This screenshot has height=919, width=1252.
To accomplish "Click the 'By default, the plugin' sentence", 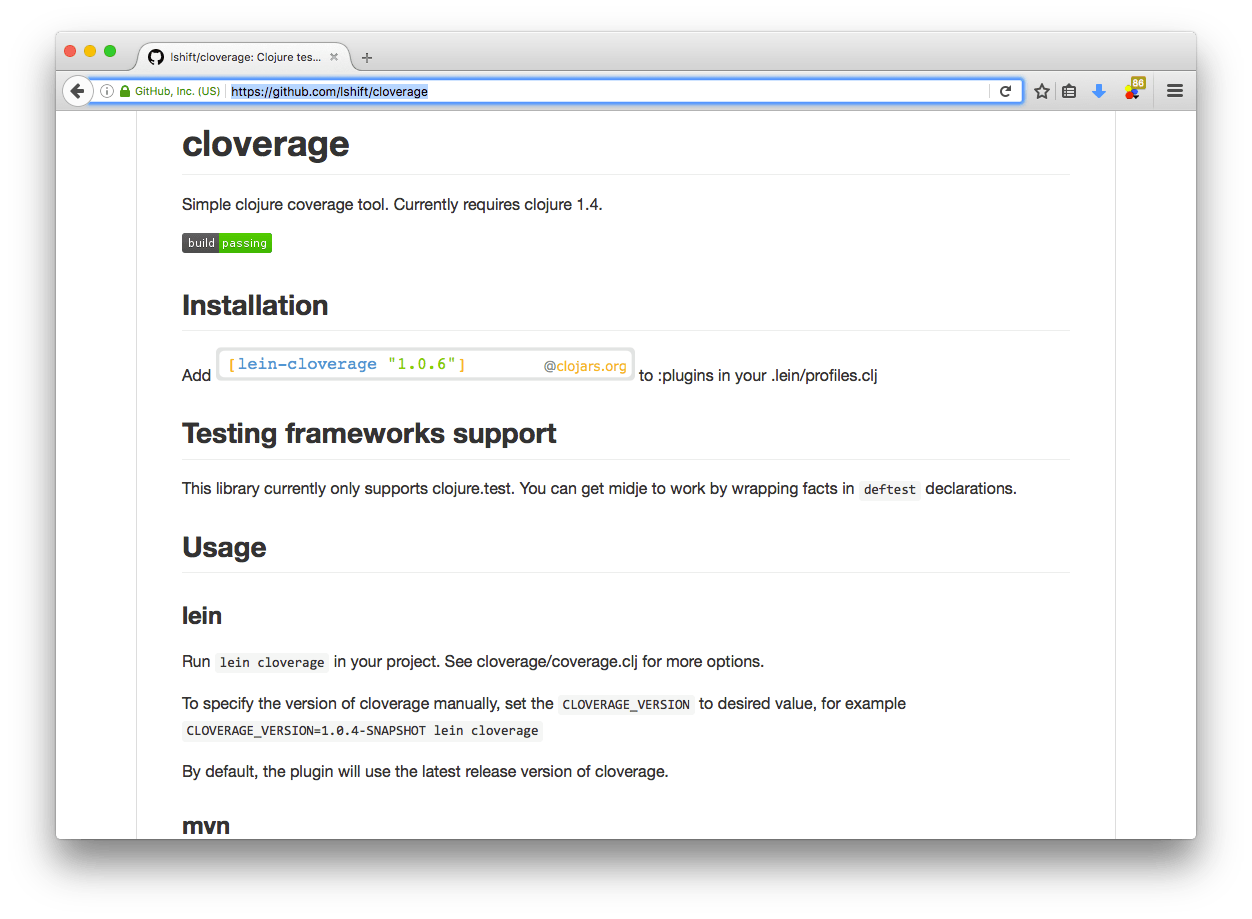I will pyautogui.click(x=425, y=771).
